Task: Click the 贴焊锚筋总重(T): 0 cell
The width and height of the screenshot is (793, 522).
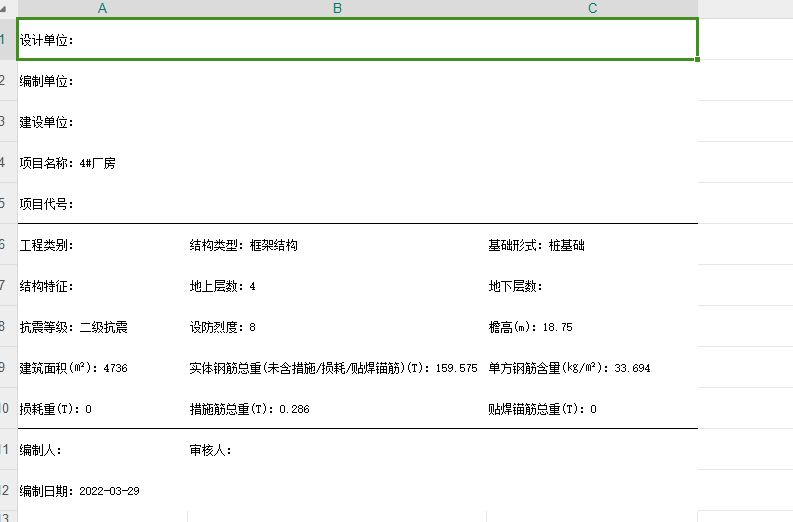Action: click(592, 409)
